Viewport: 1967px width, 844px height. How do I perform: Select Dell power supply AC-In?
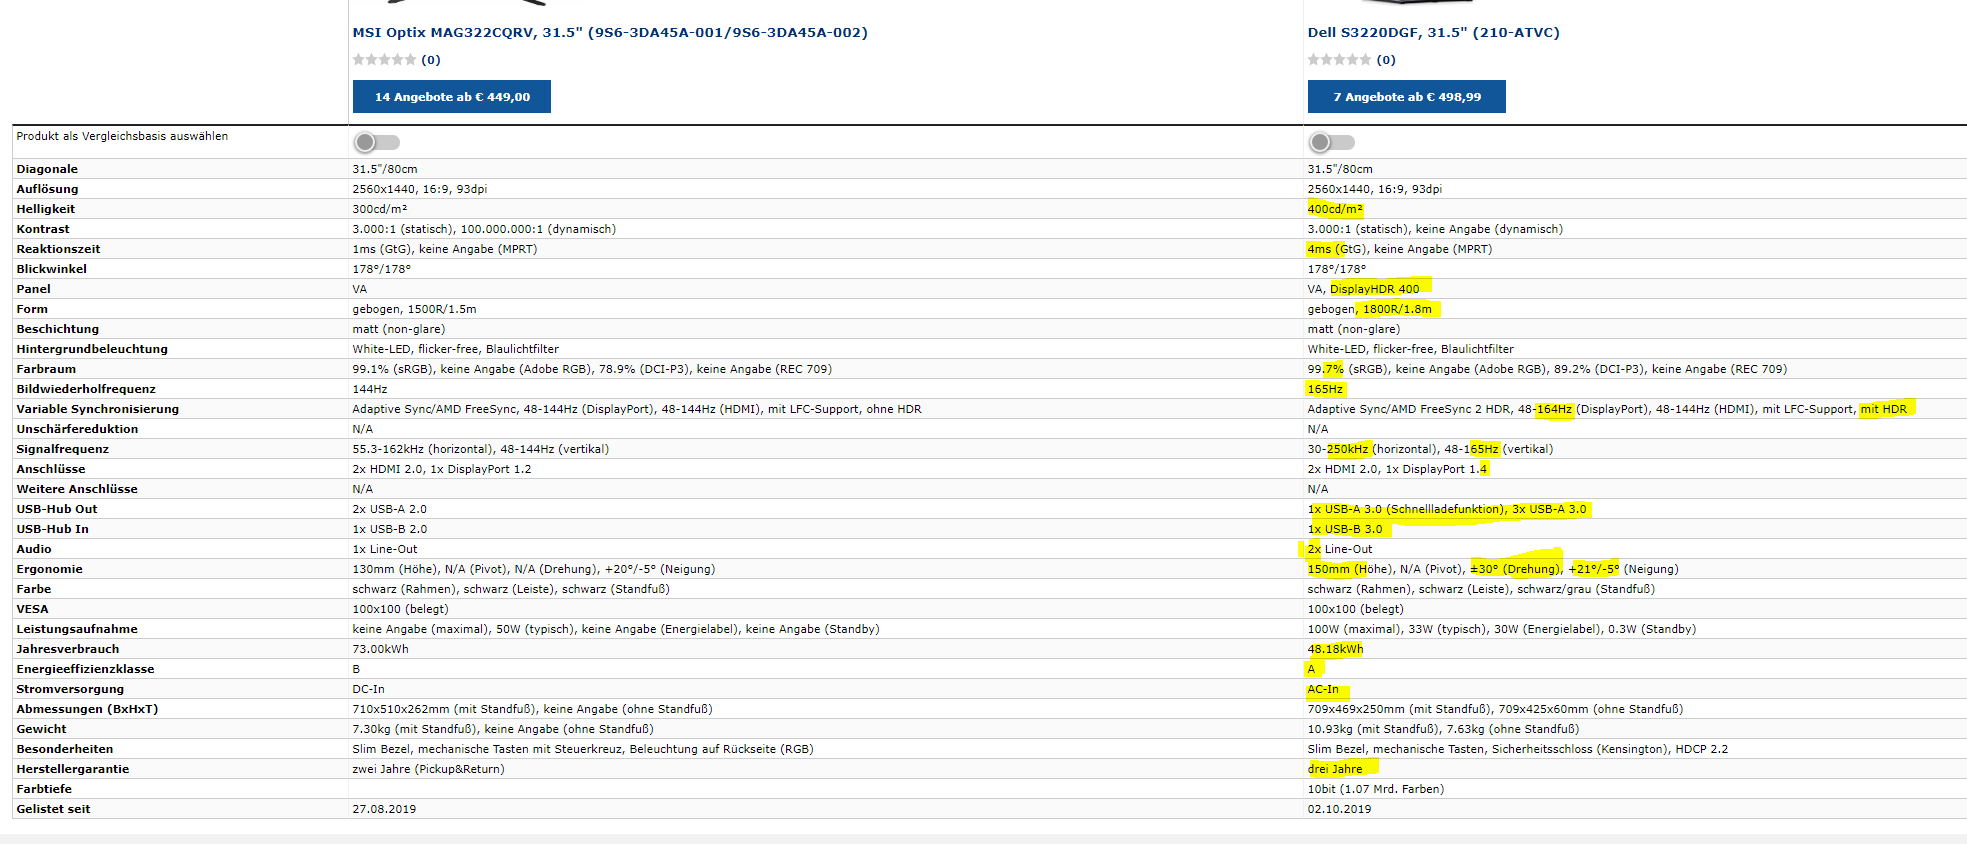1323,689
